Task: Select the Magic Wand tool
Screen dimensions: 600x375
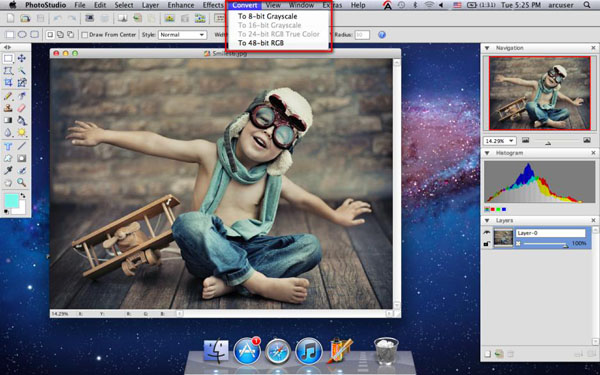Action: pos(21,70)
